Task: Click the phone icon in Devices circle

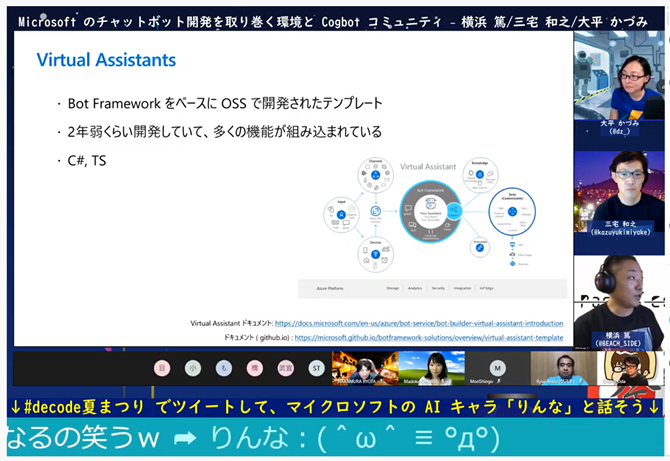Action: [x=365, y=250]
